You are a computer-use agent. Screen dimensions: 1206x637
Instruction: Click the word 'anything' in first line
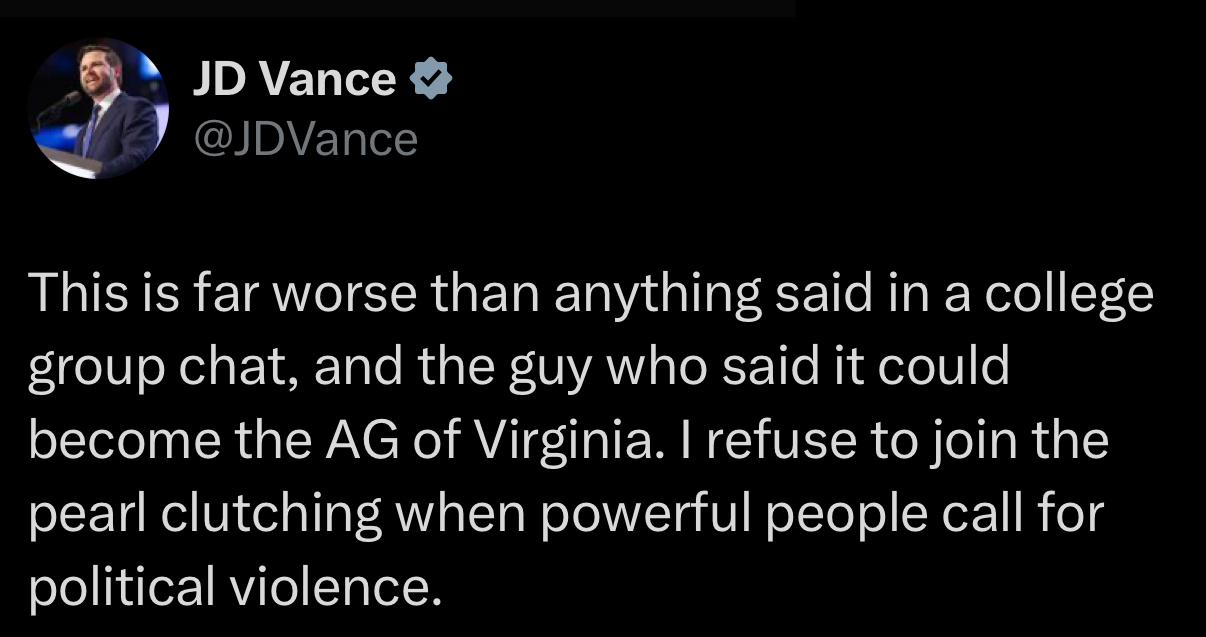[x=625, y=296]
